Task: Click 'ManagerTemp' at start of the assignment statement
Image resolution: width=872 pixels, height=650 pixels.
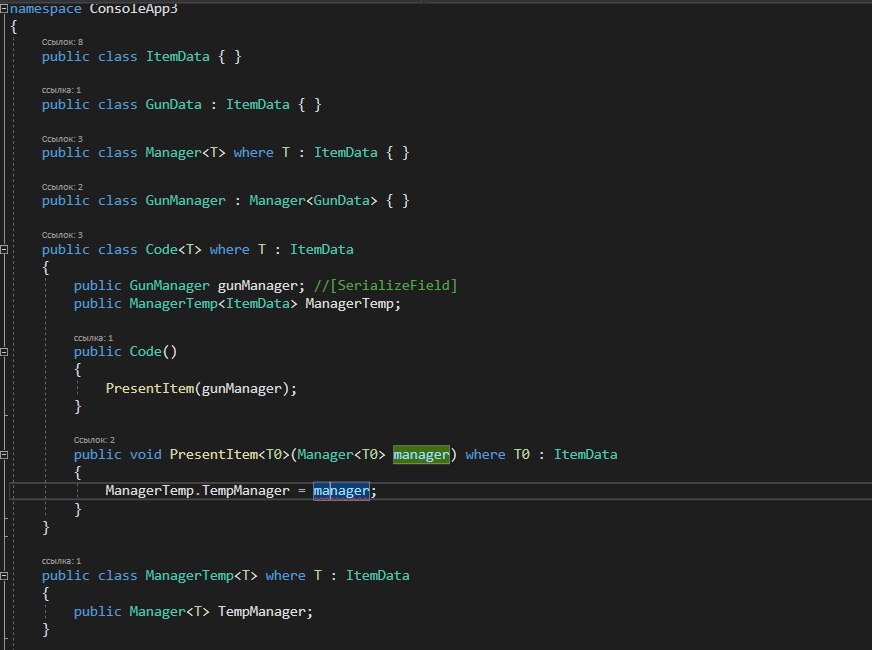Action: pos(150,491)
